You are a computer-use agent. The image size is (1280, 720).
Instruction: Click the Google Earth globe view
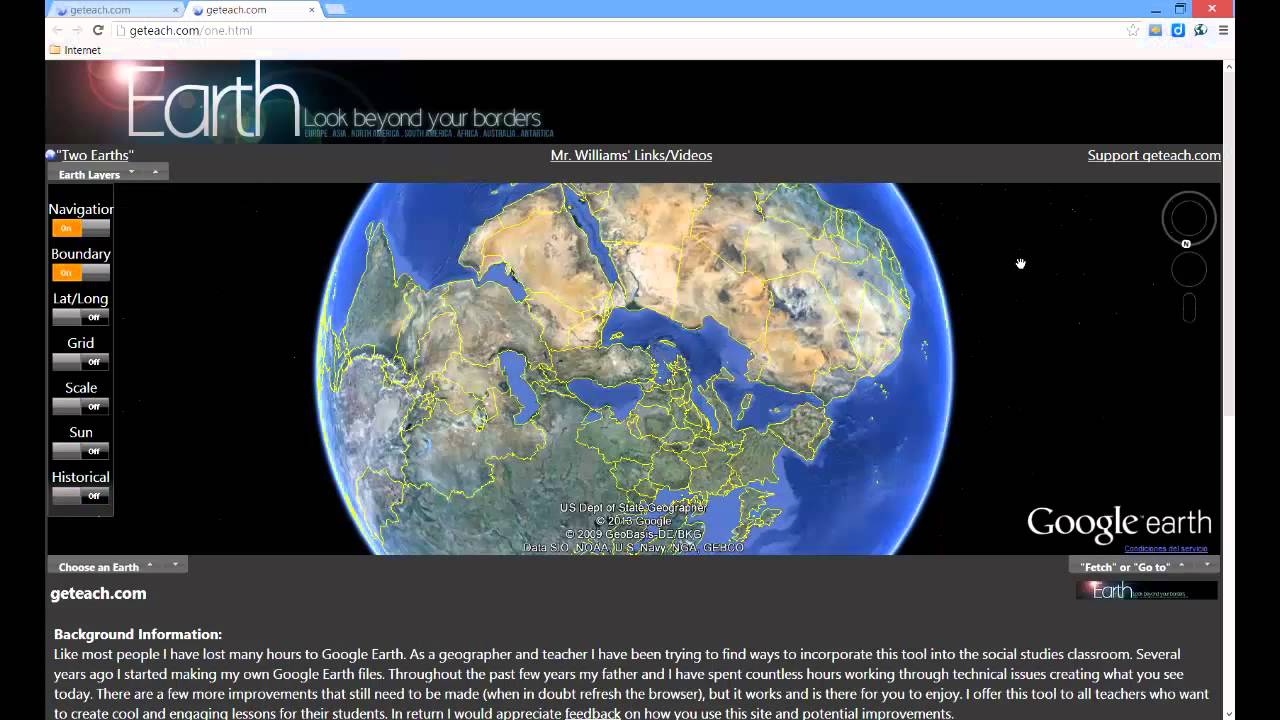click(634, 368)
